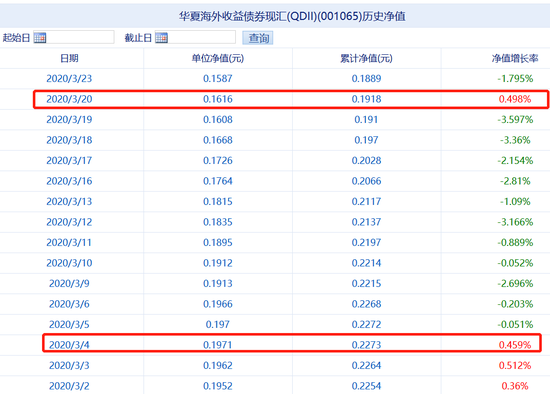Click cumulative net value 0.2264

point(366,366)
